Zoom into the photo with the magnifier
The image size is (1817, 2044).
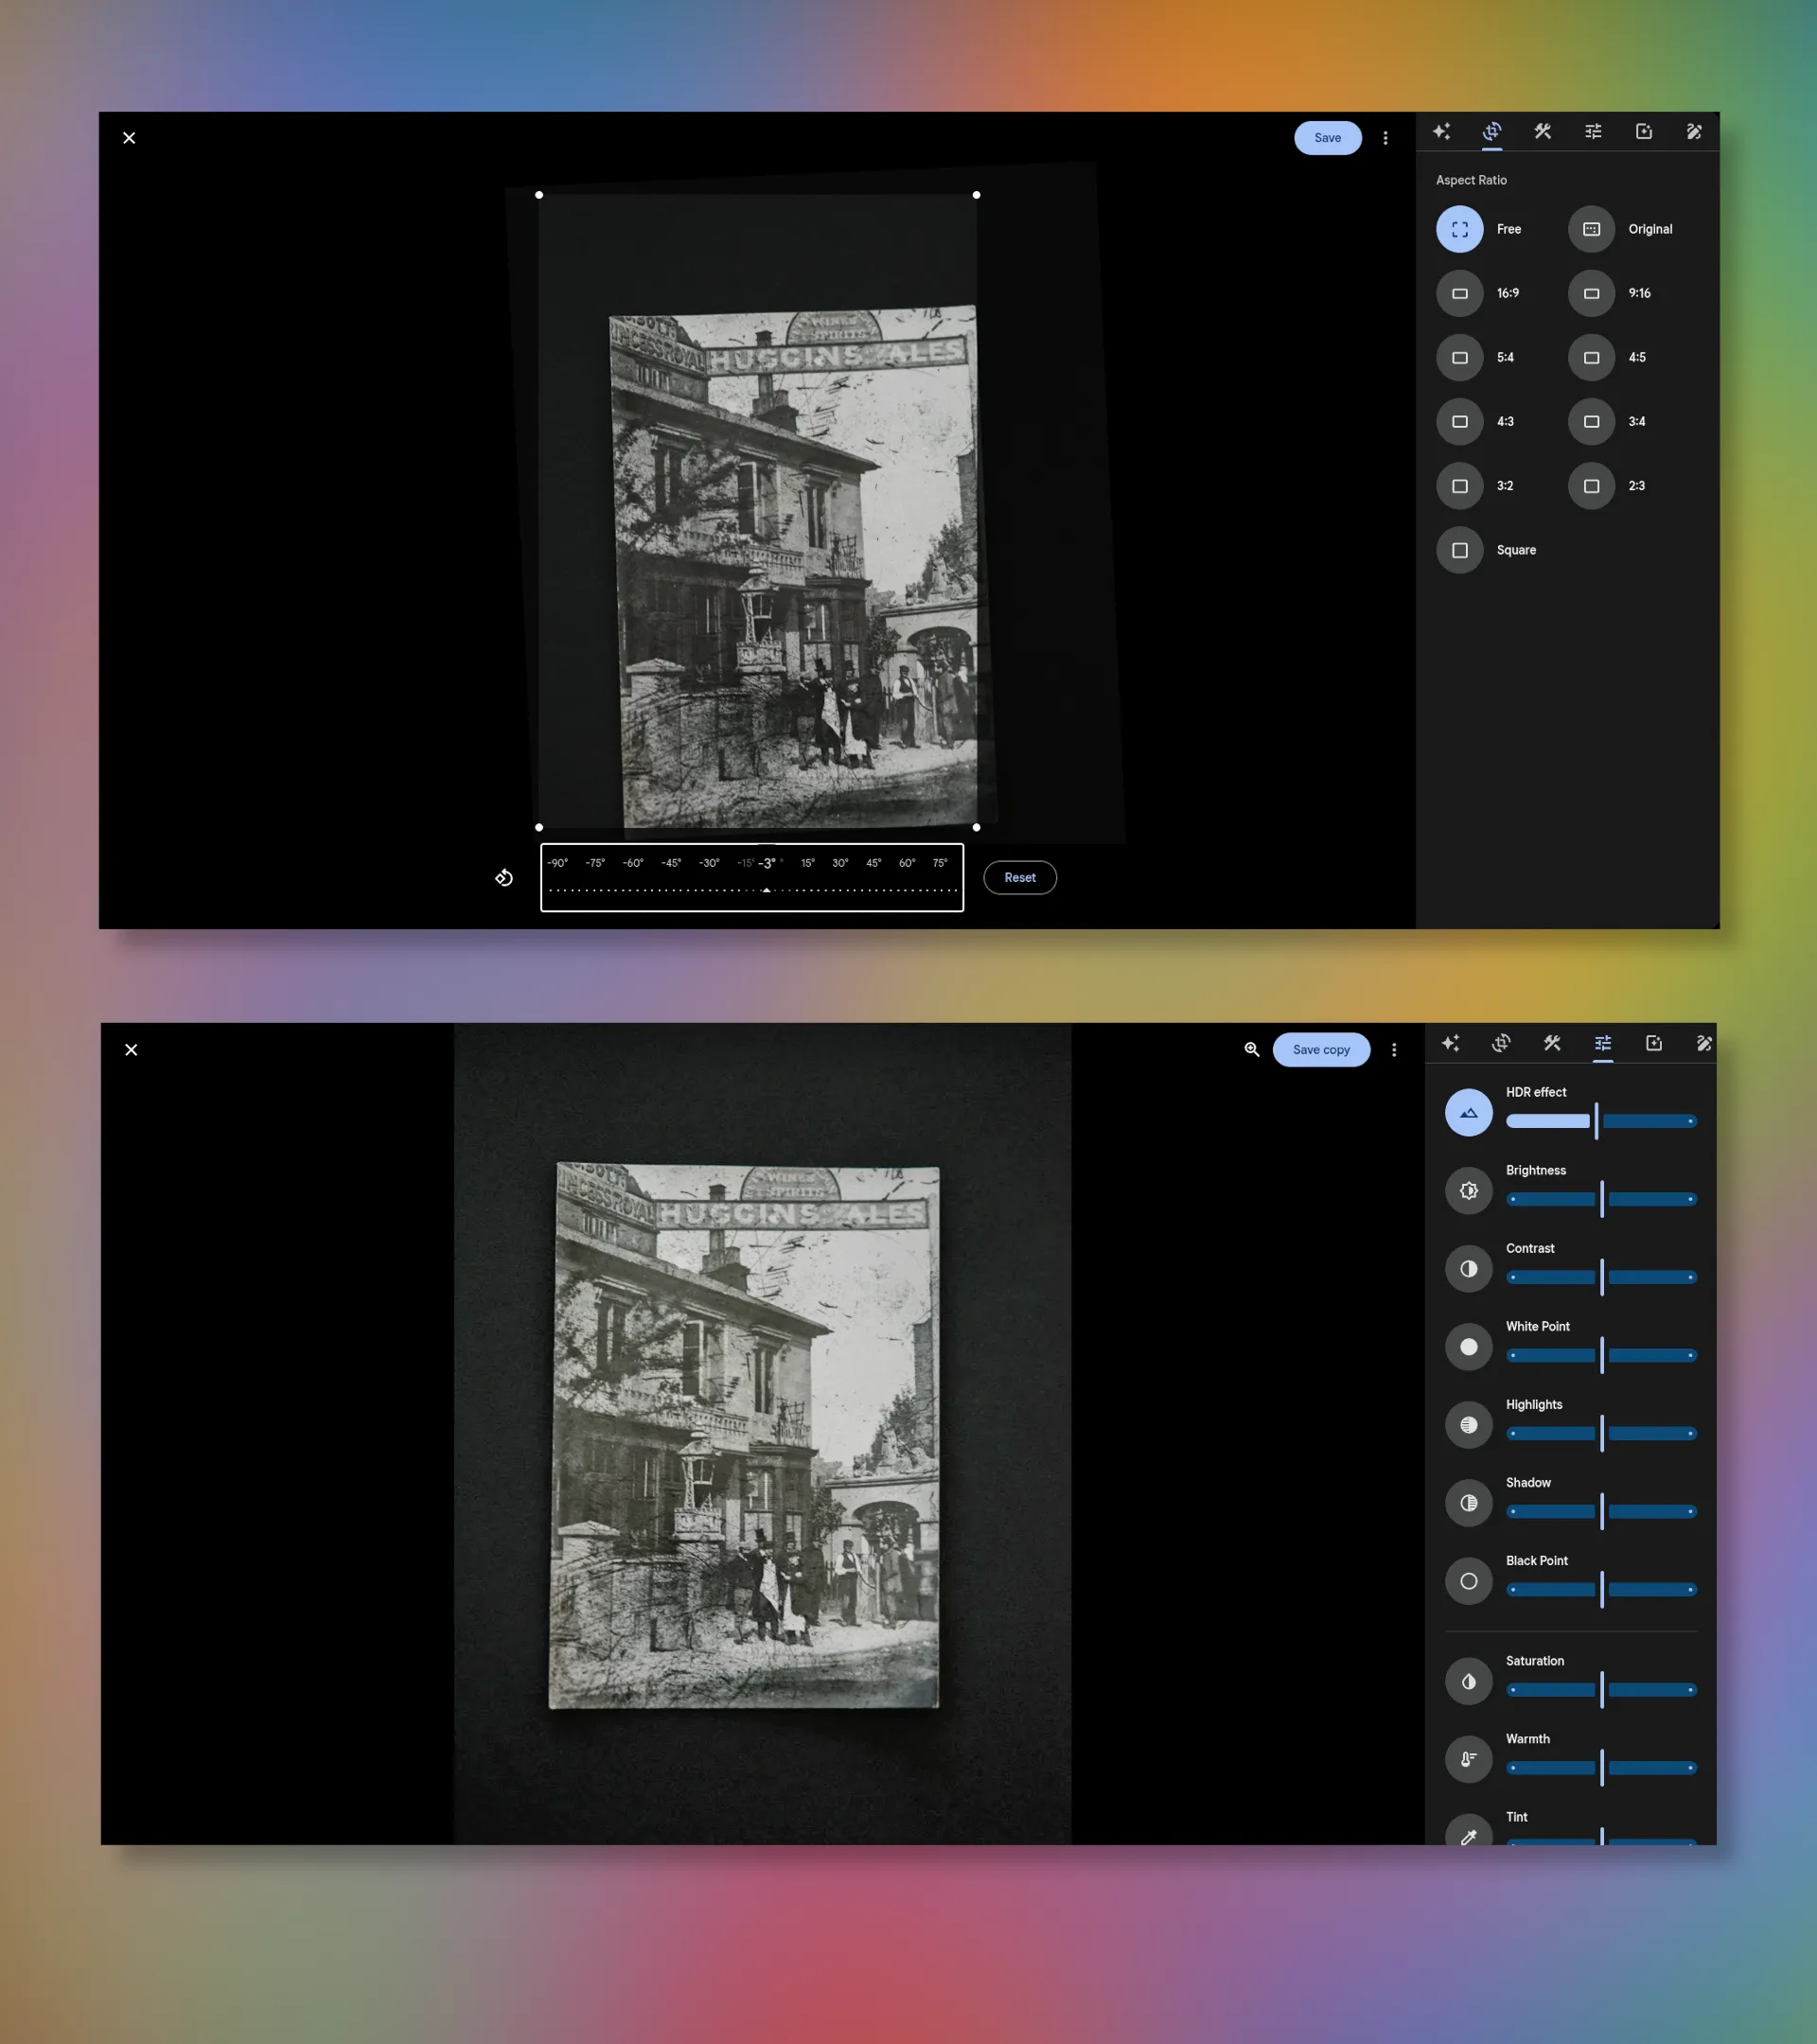point(1251,1050)
